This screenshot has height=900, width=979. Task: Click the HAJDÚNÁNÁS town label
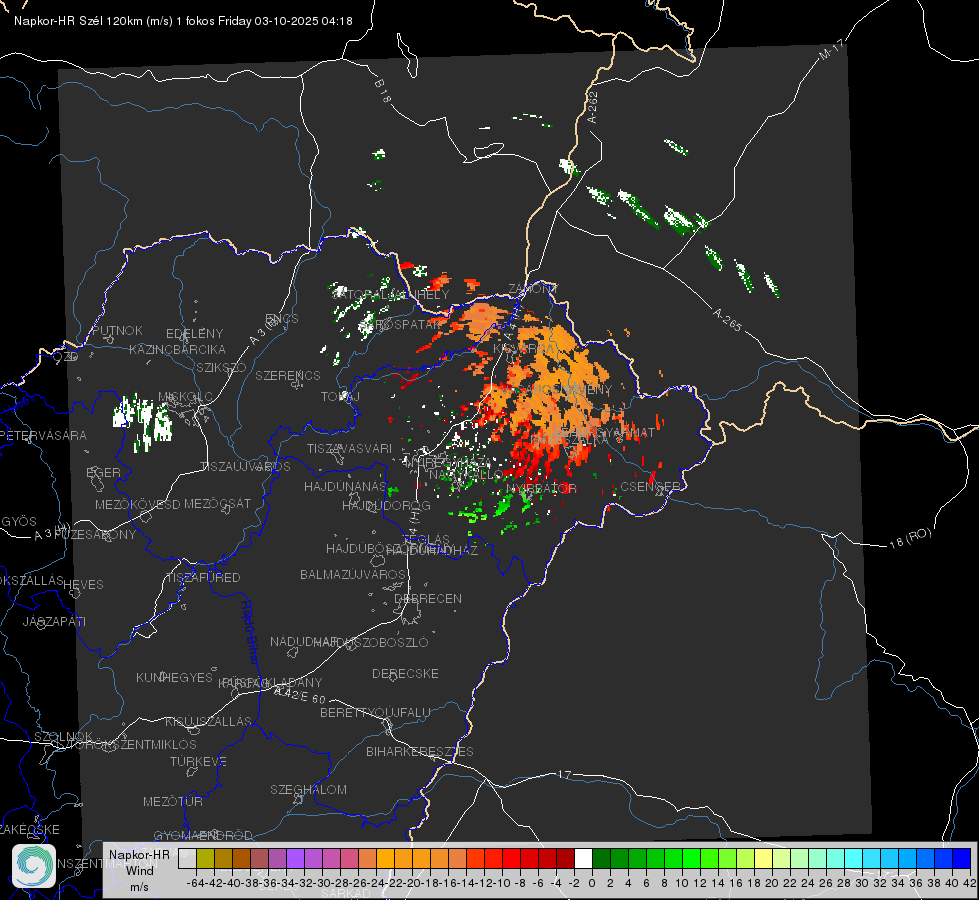coord(345,486)
